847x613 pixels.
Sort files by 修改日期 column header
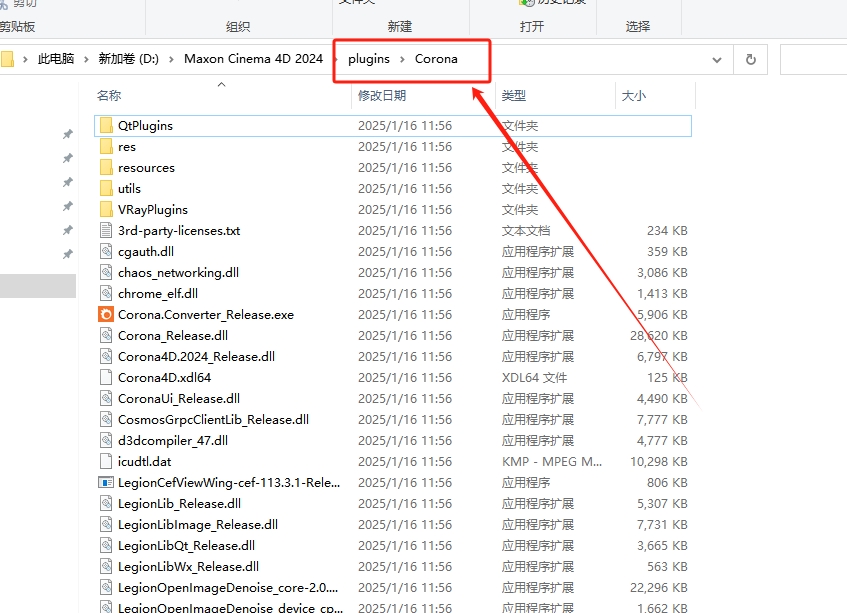[382, 96]
